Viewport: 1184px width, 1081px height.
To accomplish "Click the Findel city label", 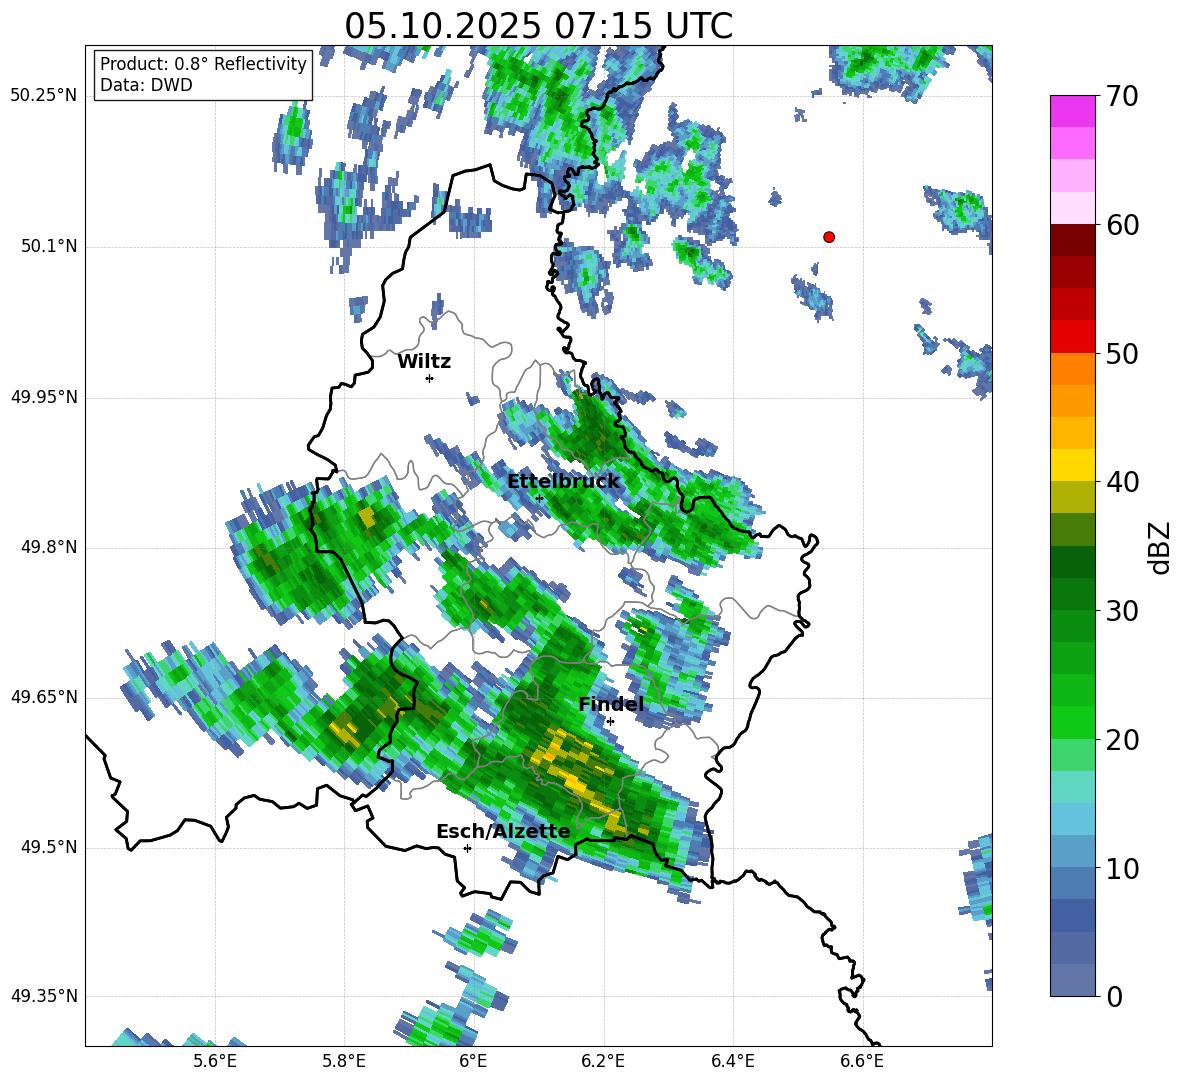I will click(611, 704).
